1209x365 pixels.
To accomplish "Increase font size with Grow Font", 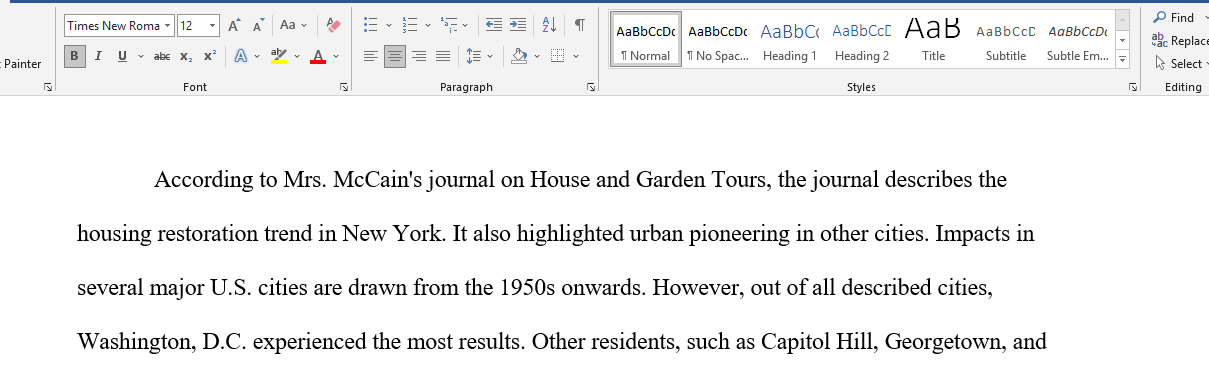I will (234, 25).
